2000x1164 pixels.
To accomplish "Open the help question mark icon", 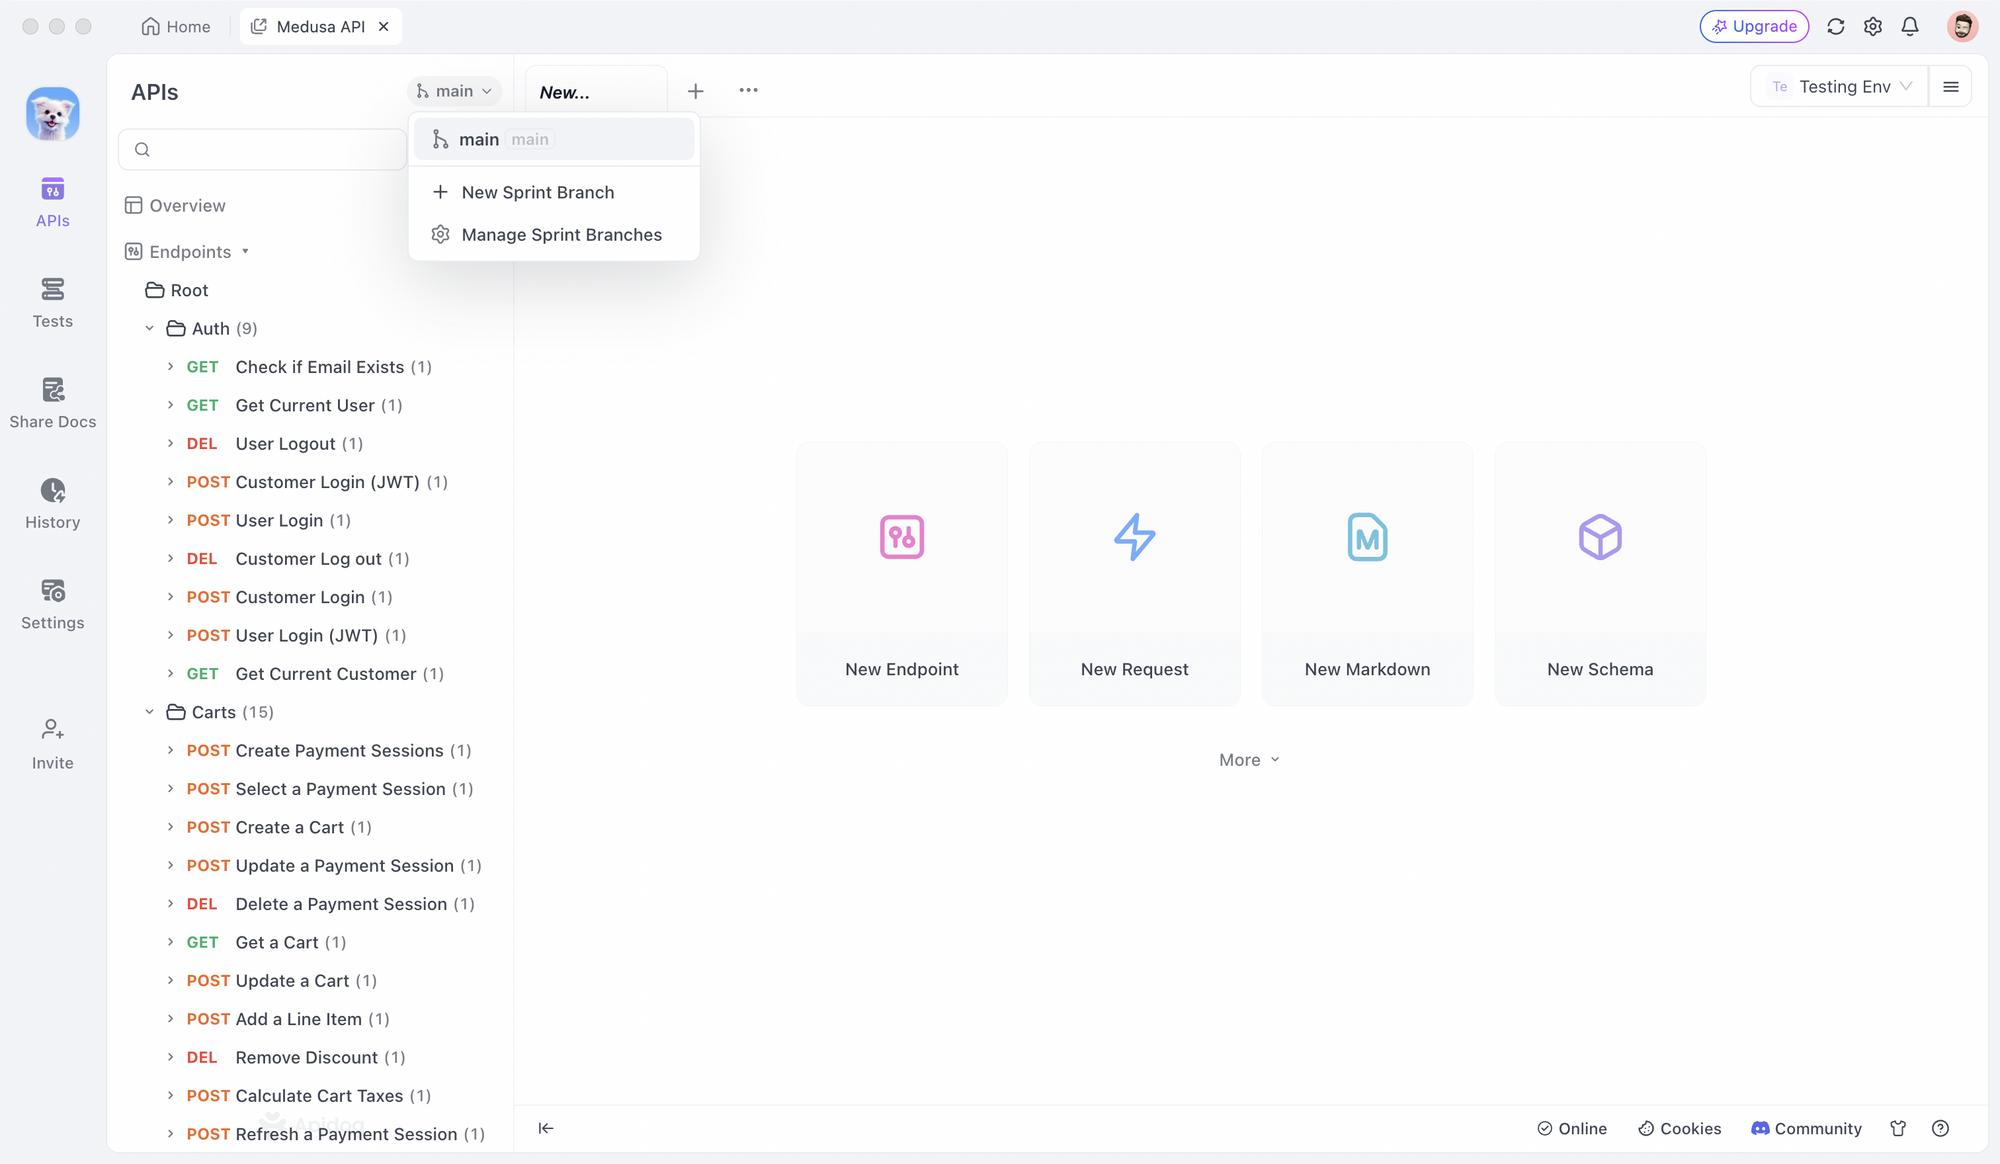I will [x=1940, y=1128].
